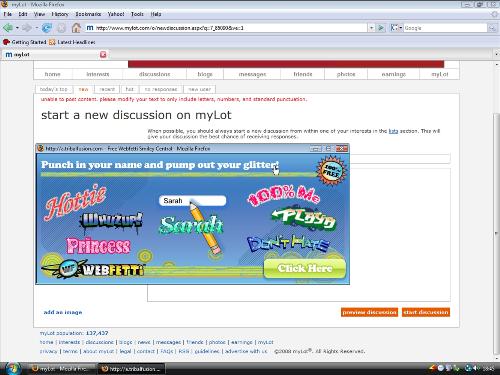This screenshot has width=500, height=375.
Task: Click the search magnifier button
Action: pos(492,28)
